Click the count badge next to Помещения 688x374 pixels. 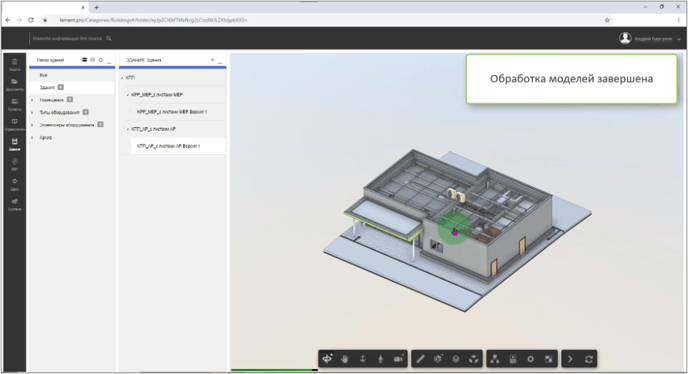(x=70, y=100)
